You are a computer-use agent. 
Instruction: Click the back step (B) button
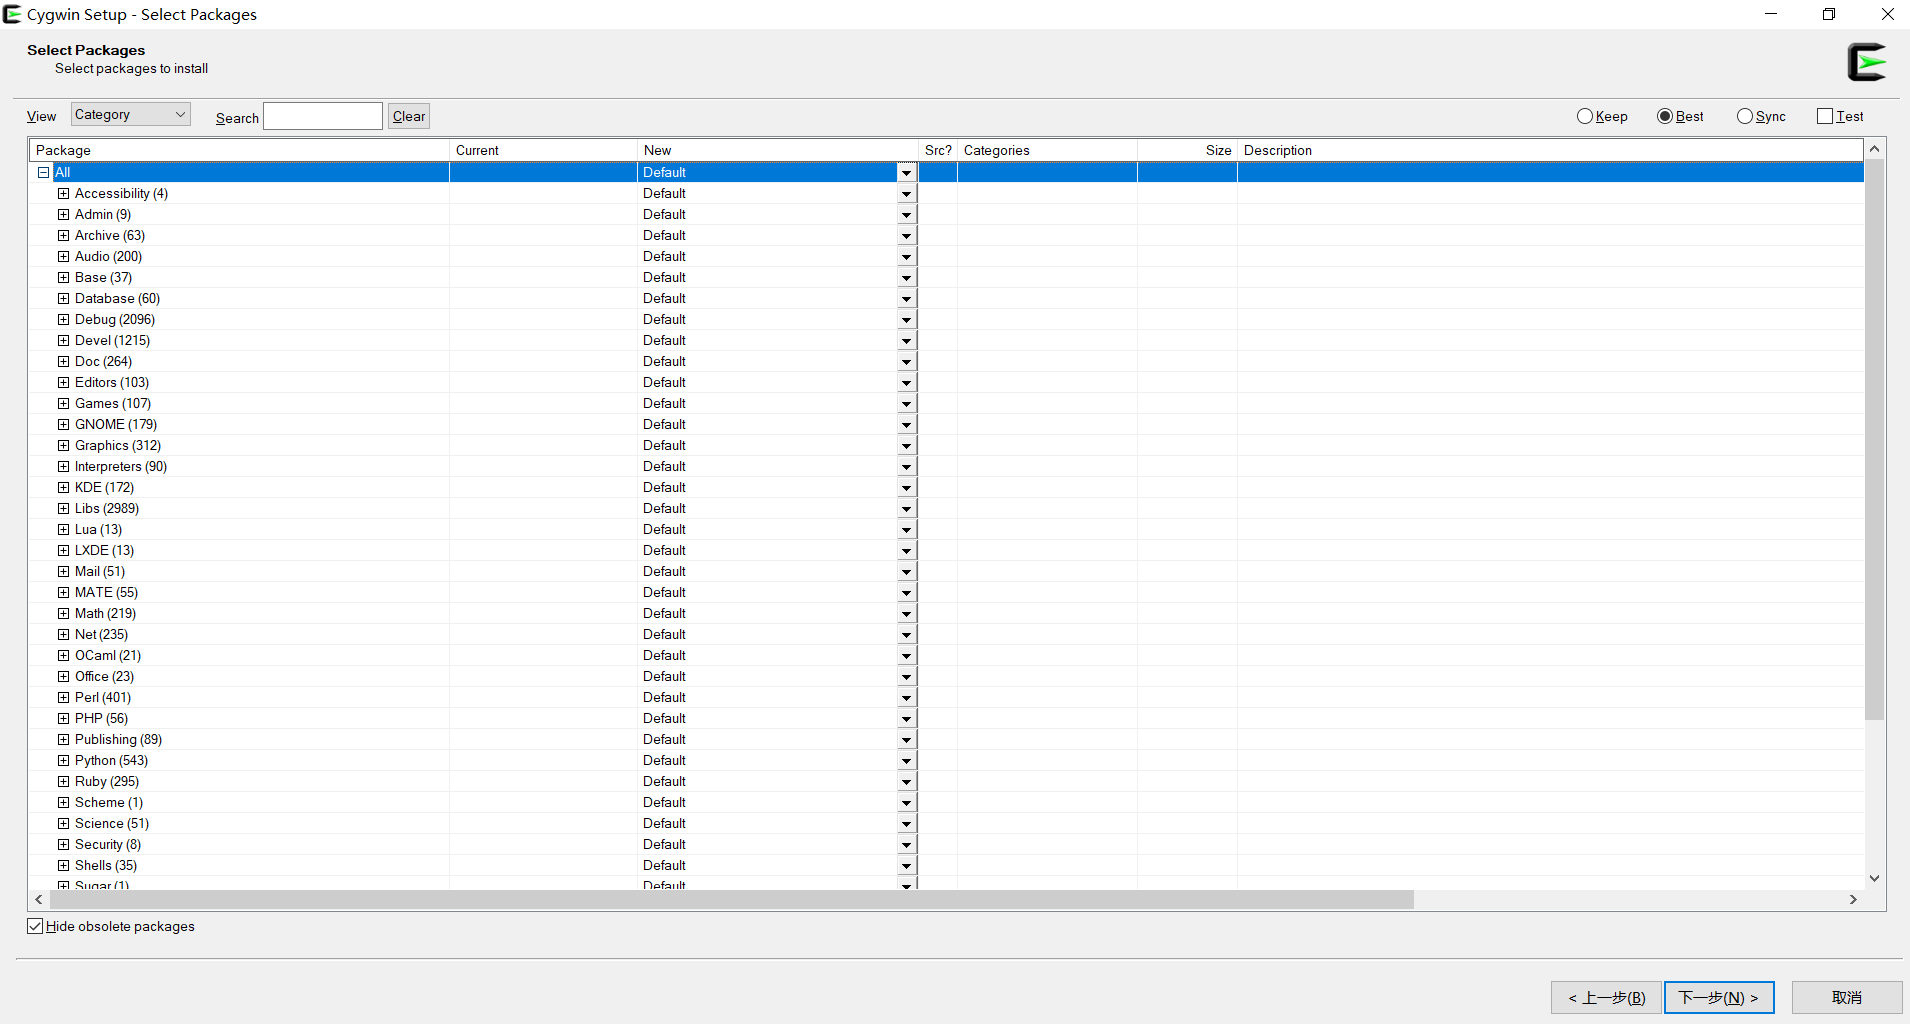click(1606, 997)
